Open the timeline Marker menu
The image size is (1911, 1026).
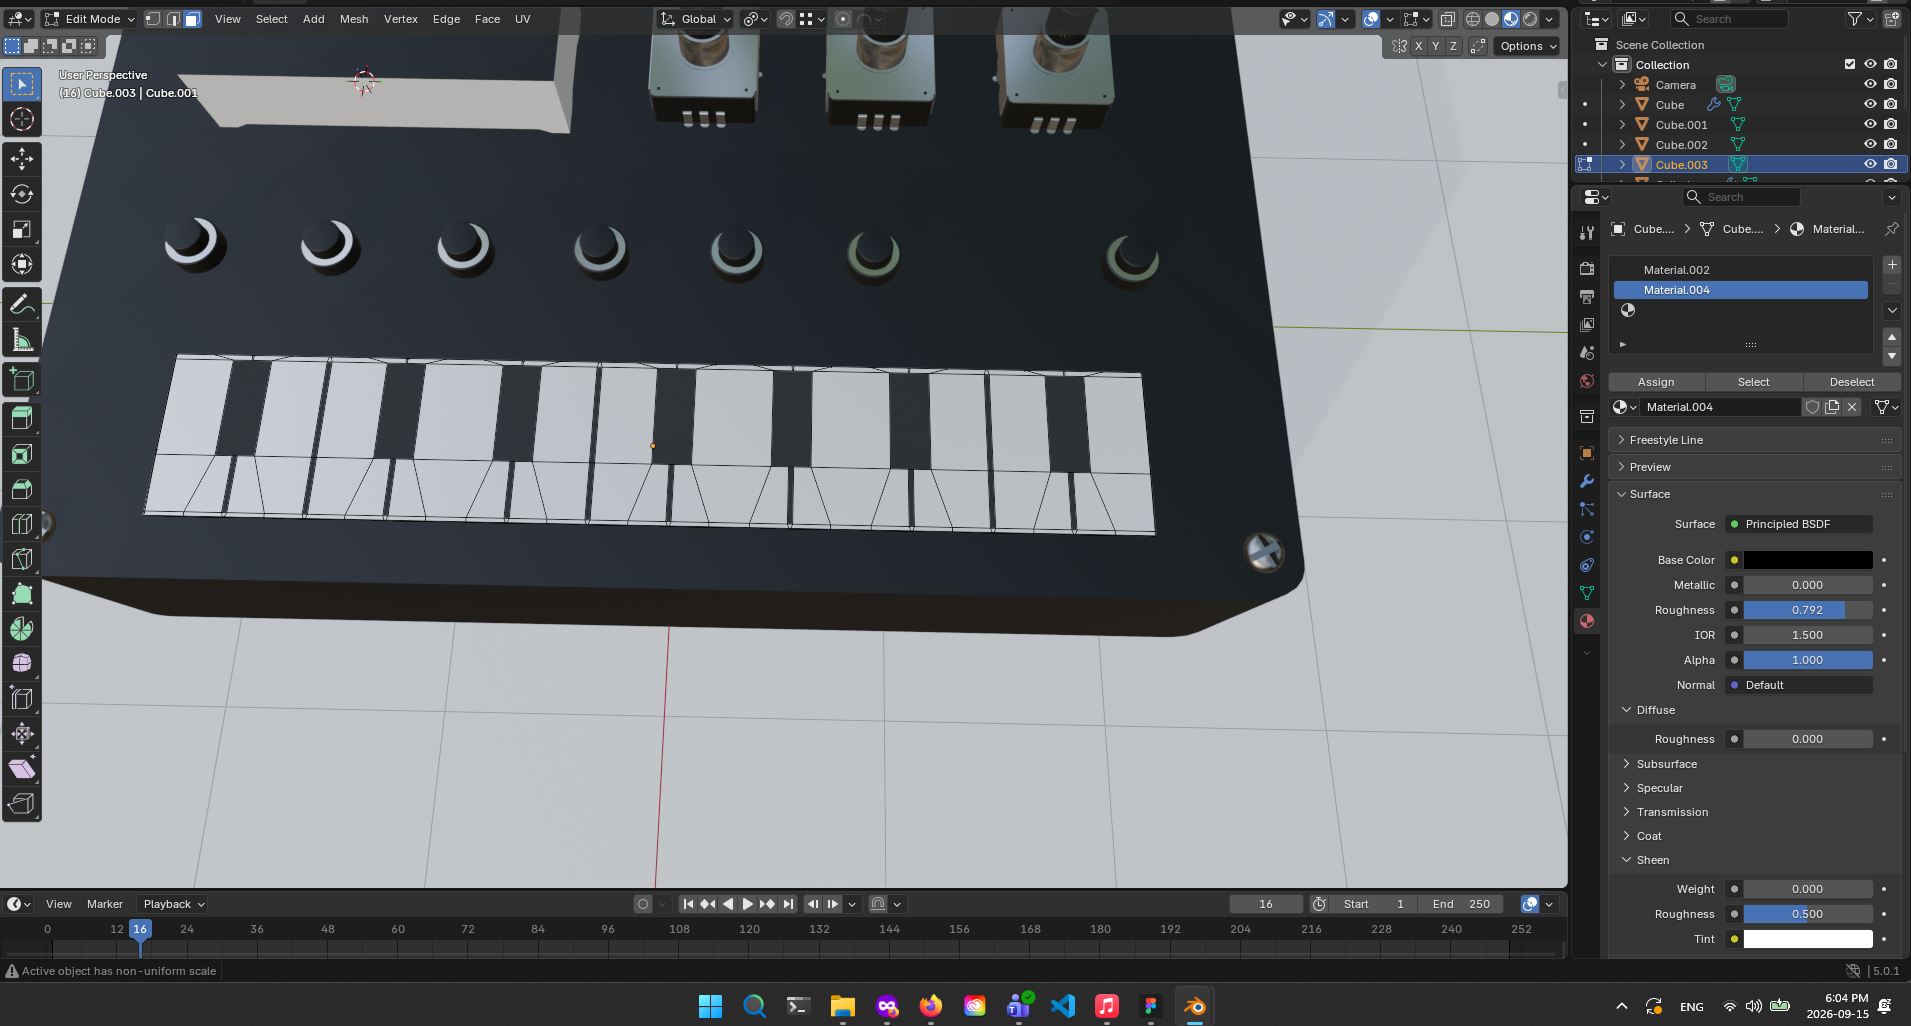point(105,904)
